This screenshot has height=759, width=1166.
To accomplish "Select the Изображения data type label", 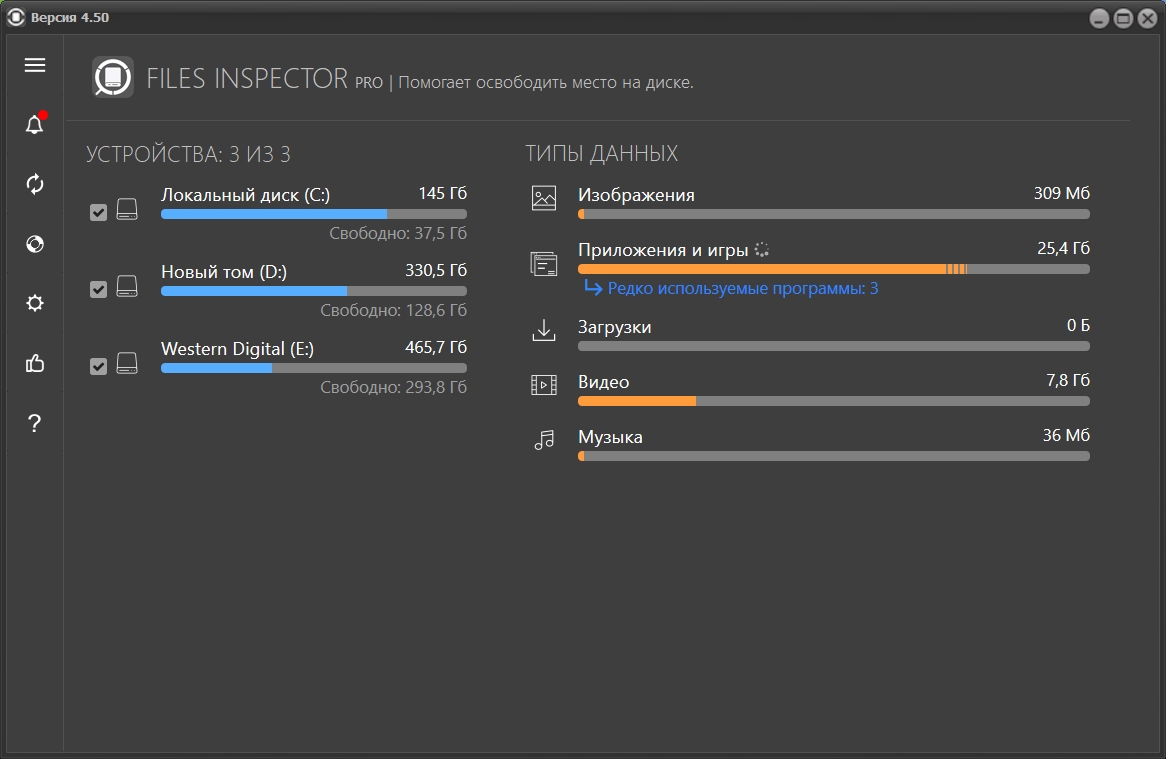I will (636, 195).
